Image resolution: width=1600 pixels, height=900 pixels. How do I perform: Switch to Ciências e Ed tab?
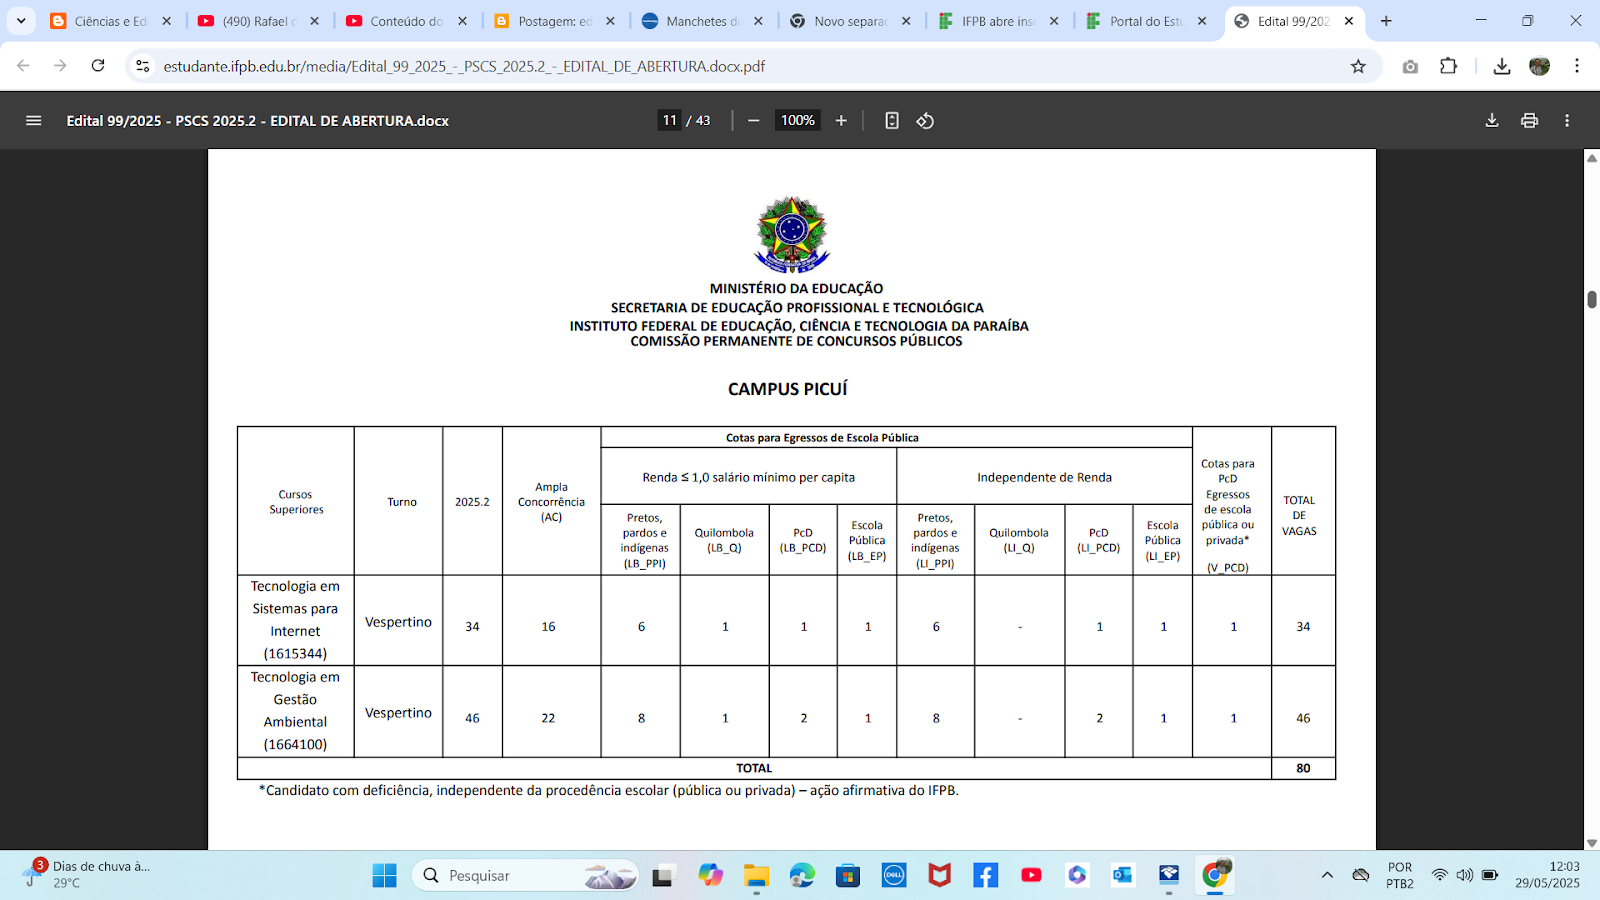click(110, 21)
